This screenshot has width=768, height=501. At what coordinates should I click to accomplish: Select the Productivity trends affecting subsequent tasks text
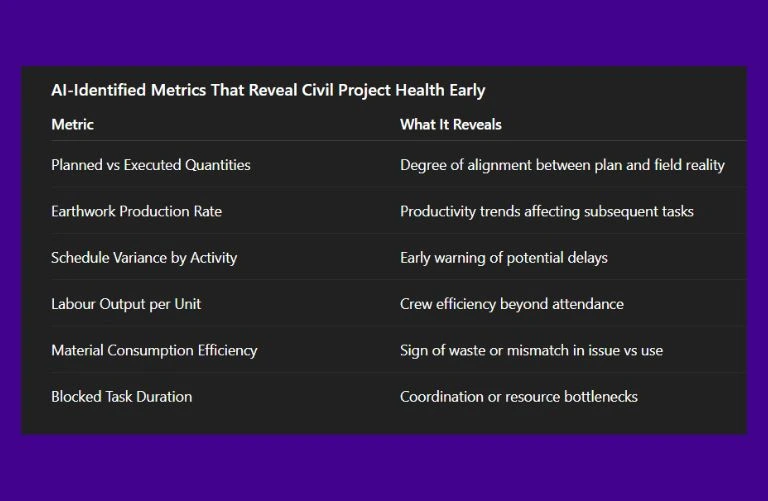(546, 211)
